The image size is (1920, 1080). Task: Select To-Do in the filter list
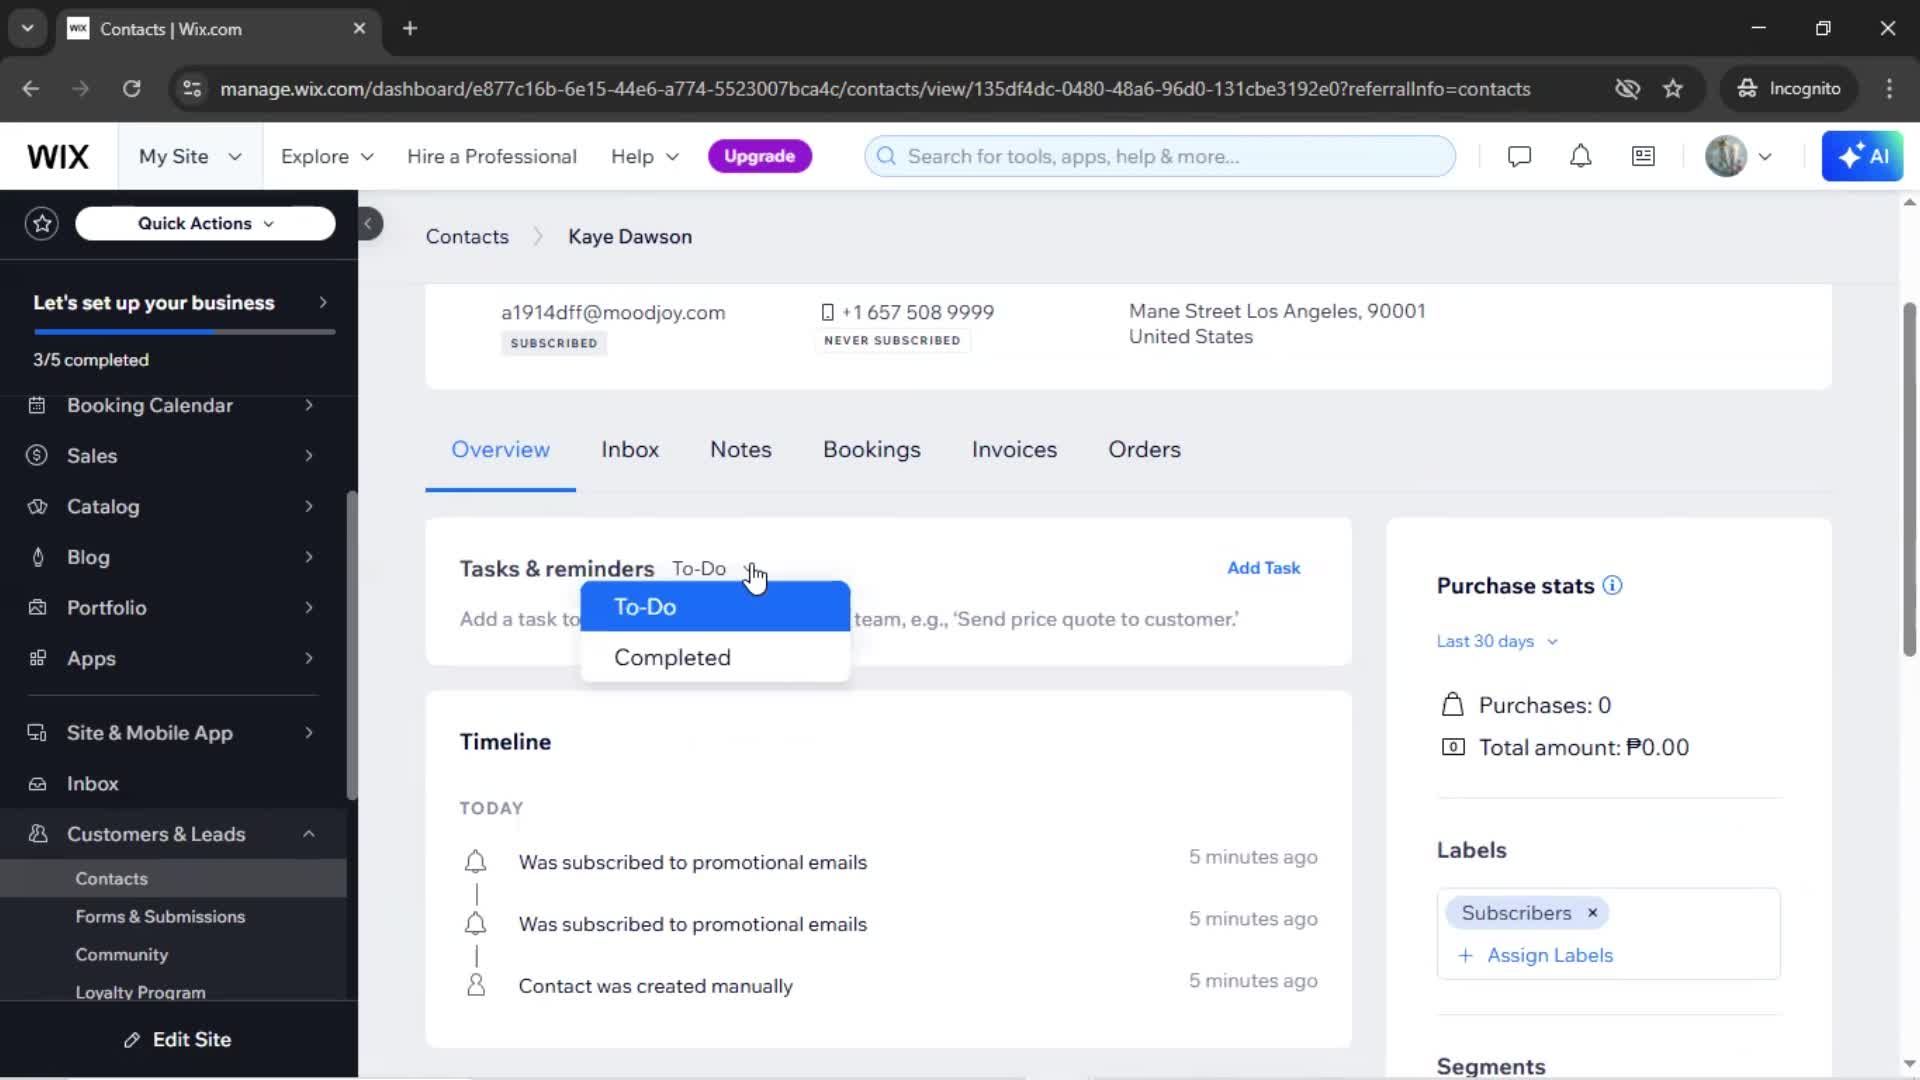[x=715, y=606]
